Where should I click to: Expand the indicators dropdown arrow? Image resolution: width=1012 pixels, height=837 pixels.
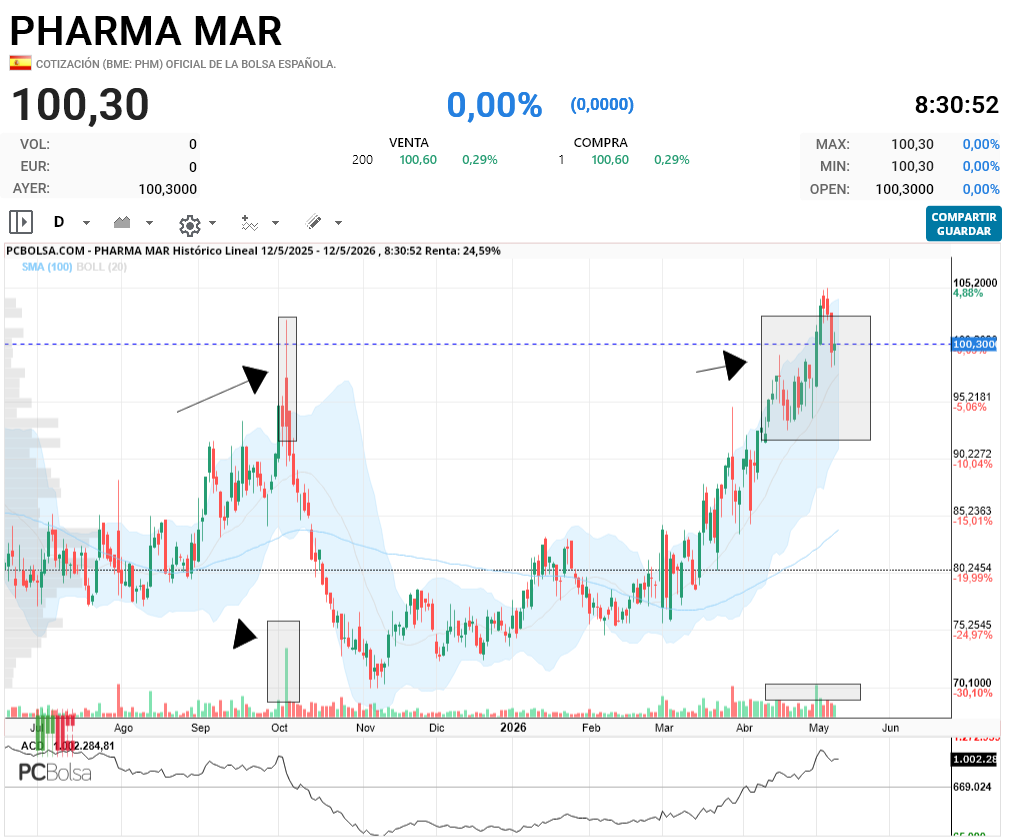[x=276, y=223]
